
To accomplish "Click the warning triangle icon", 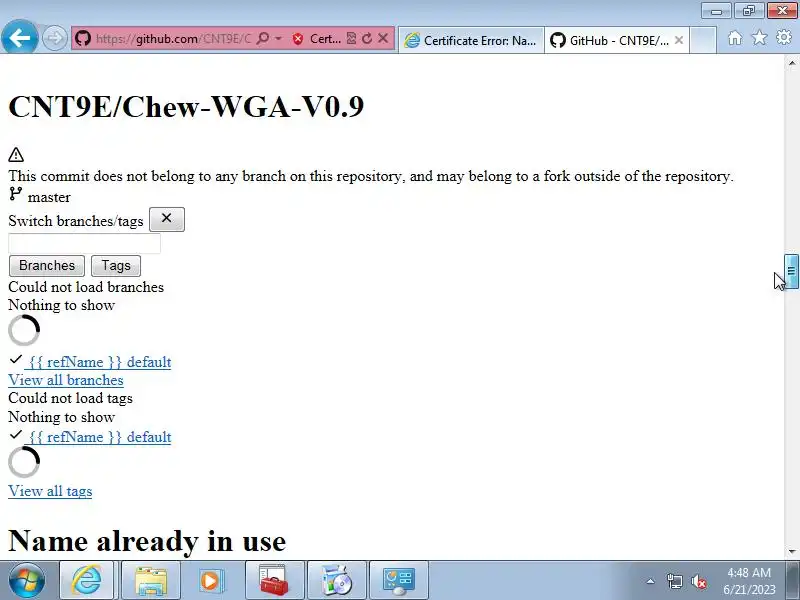I will 16,155.
